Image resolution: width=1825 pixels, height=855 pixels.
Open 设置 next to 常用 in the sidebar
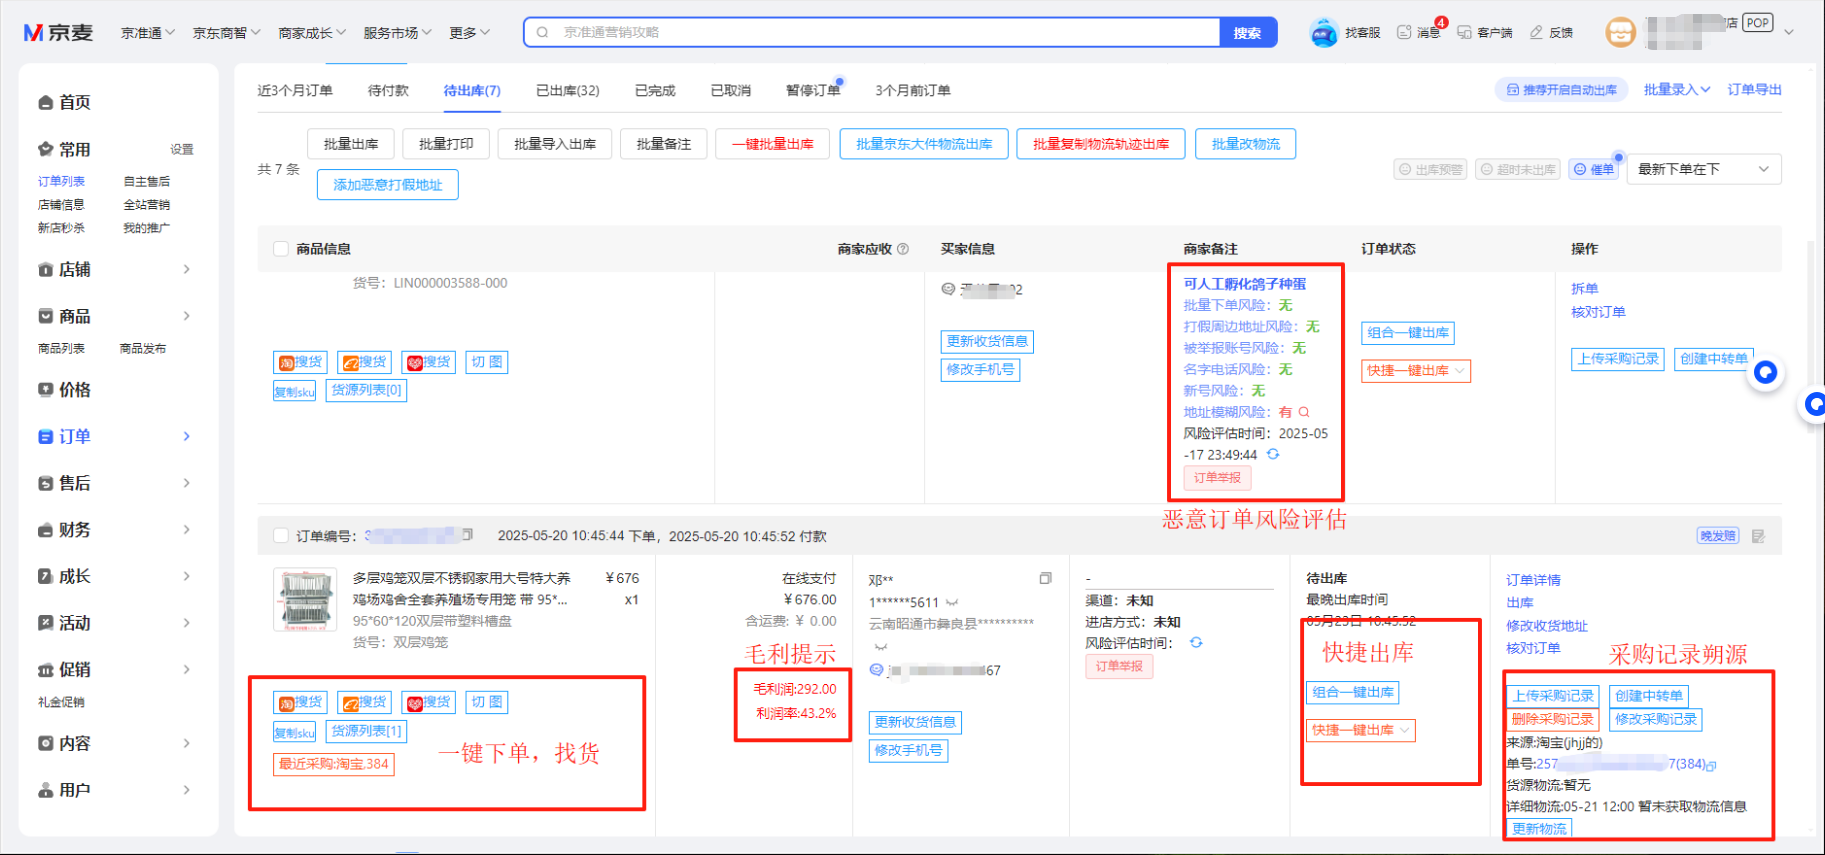(182, 149)
